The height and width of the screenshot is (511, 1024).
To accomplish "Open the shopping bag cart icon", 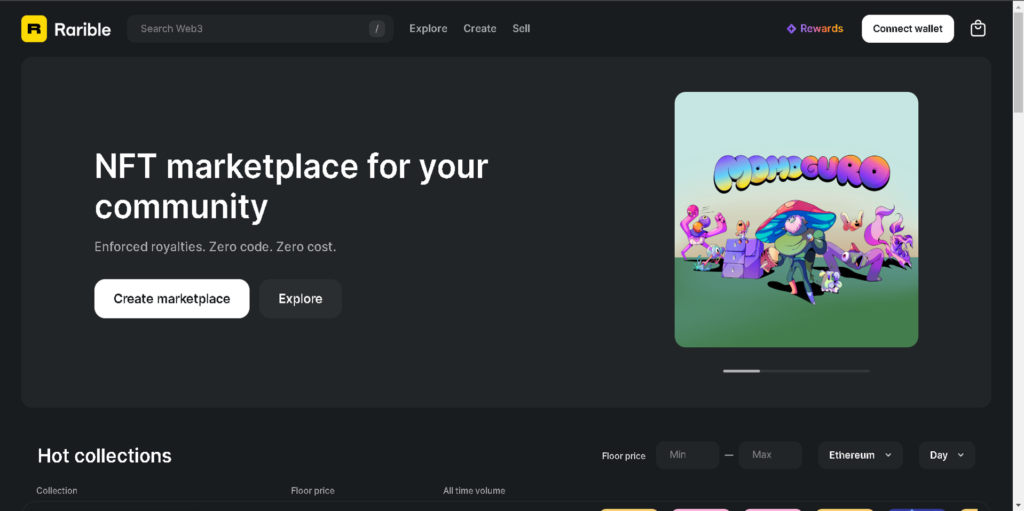I will pyautogui.click(x=978, y=29).
